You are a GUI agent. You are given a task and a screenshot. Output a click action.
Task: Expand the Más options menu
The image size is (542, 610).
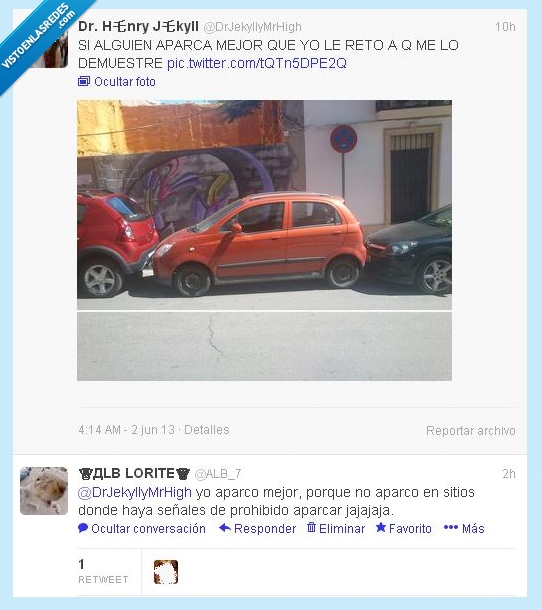(473, 528)
